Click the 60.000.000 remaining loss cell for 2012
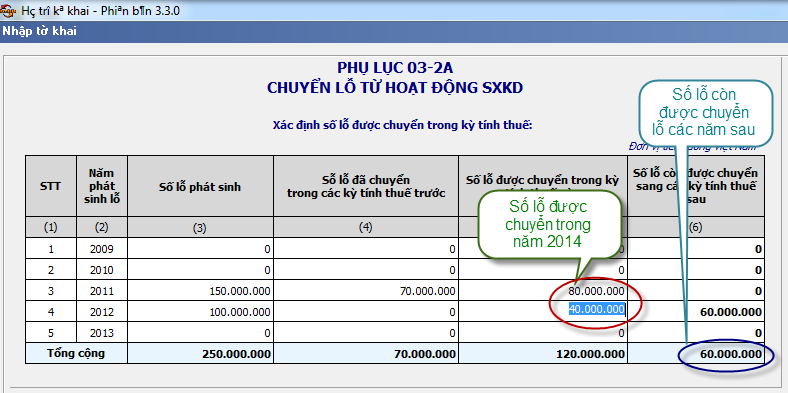Image resolution: width=788 pixels, height=393 pixels. click(x=696, y=312)
